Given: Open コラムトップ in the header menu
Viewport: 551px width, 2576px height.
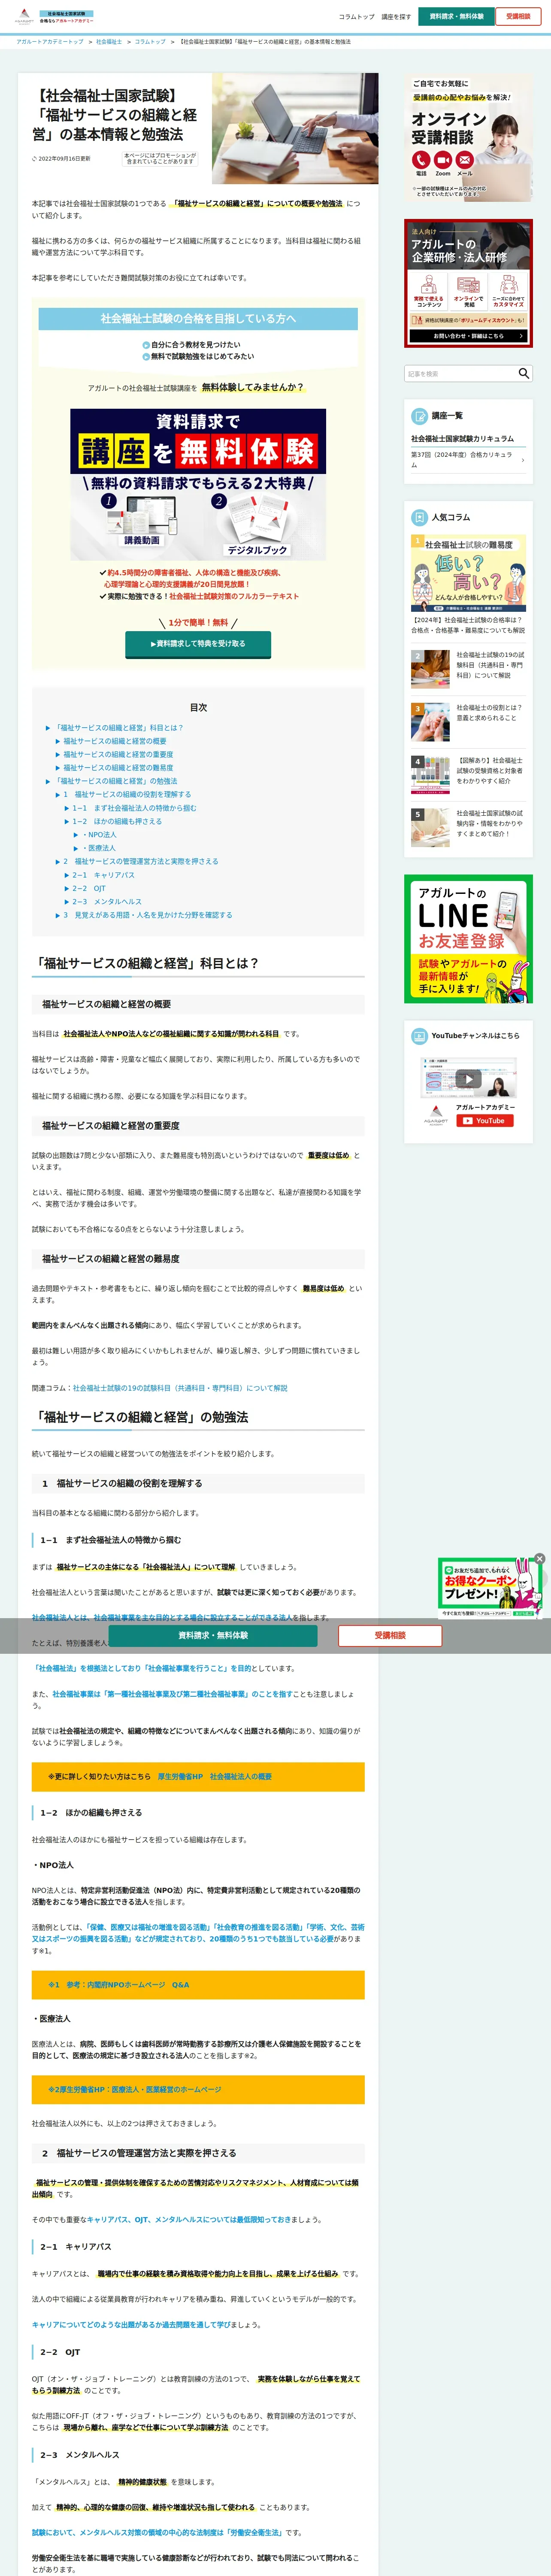Looking at the screenshot, I should pyautogui.click(x=357, y=17).
